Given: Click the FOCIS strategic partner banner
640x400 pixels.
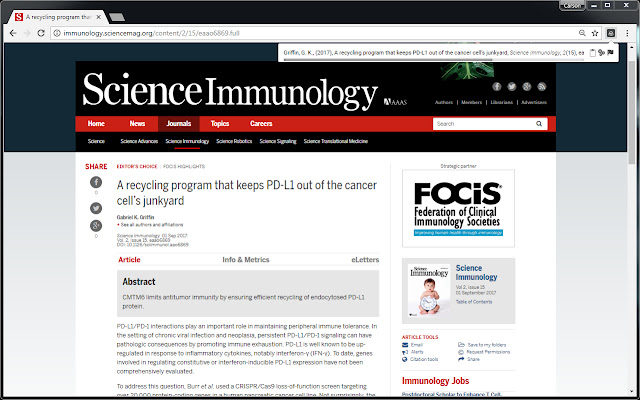Looking at the screenshot, I should 458,209.
